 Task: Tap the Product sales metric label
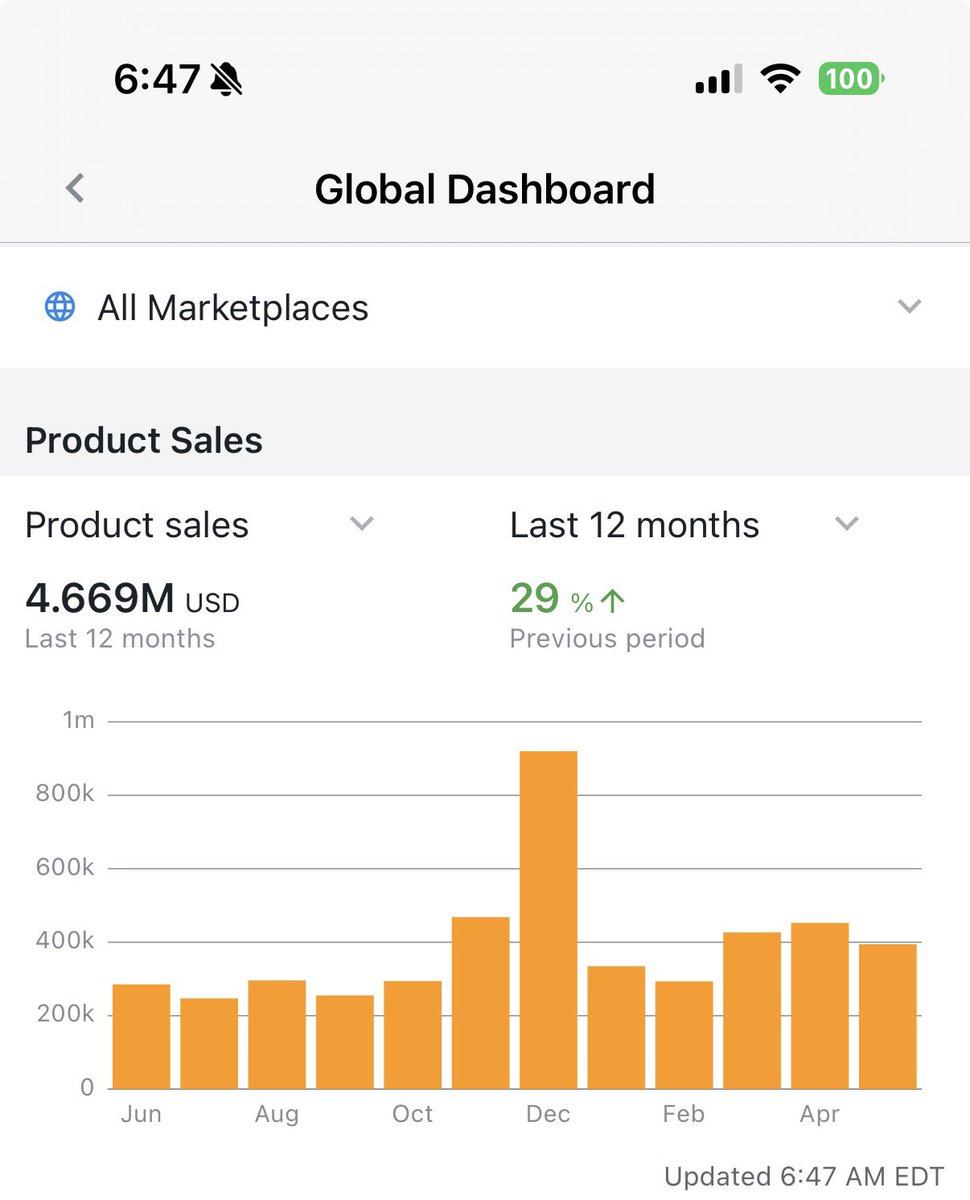point(137,525)
